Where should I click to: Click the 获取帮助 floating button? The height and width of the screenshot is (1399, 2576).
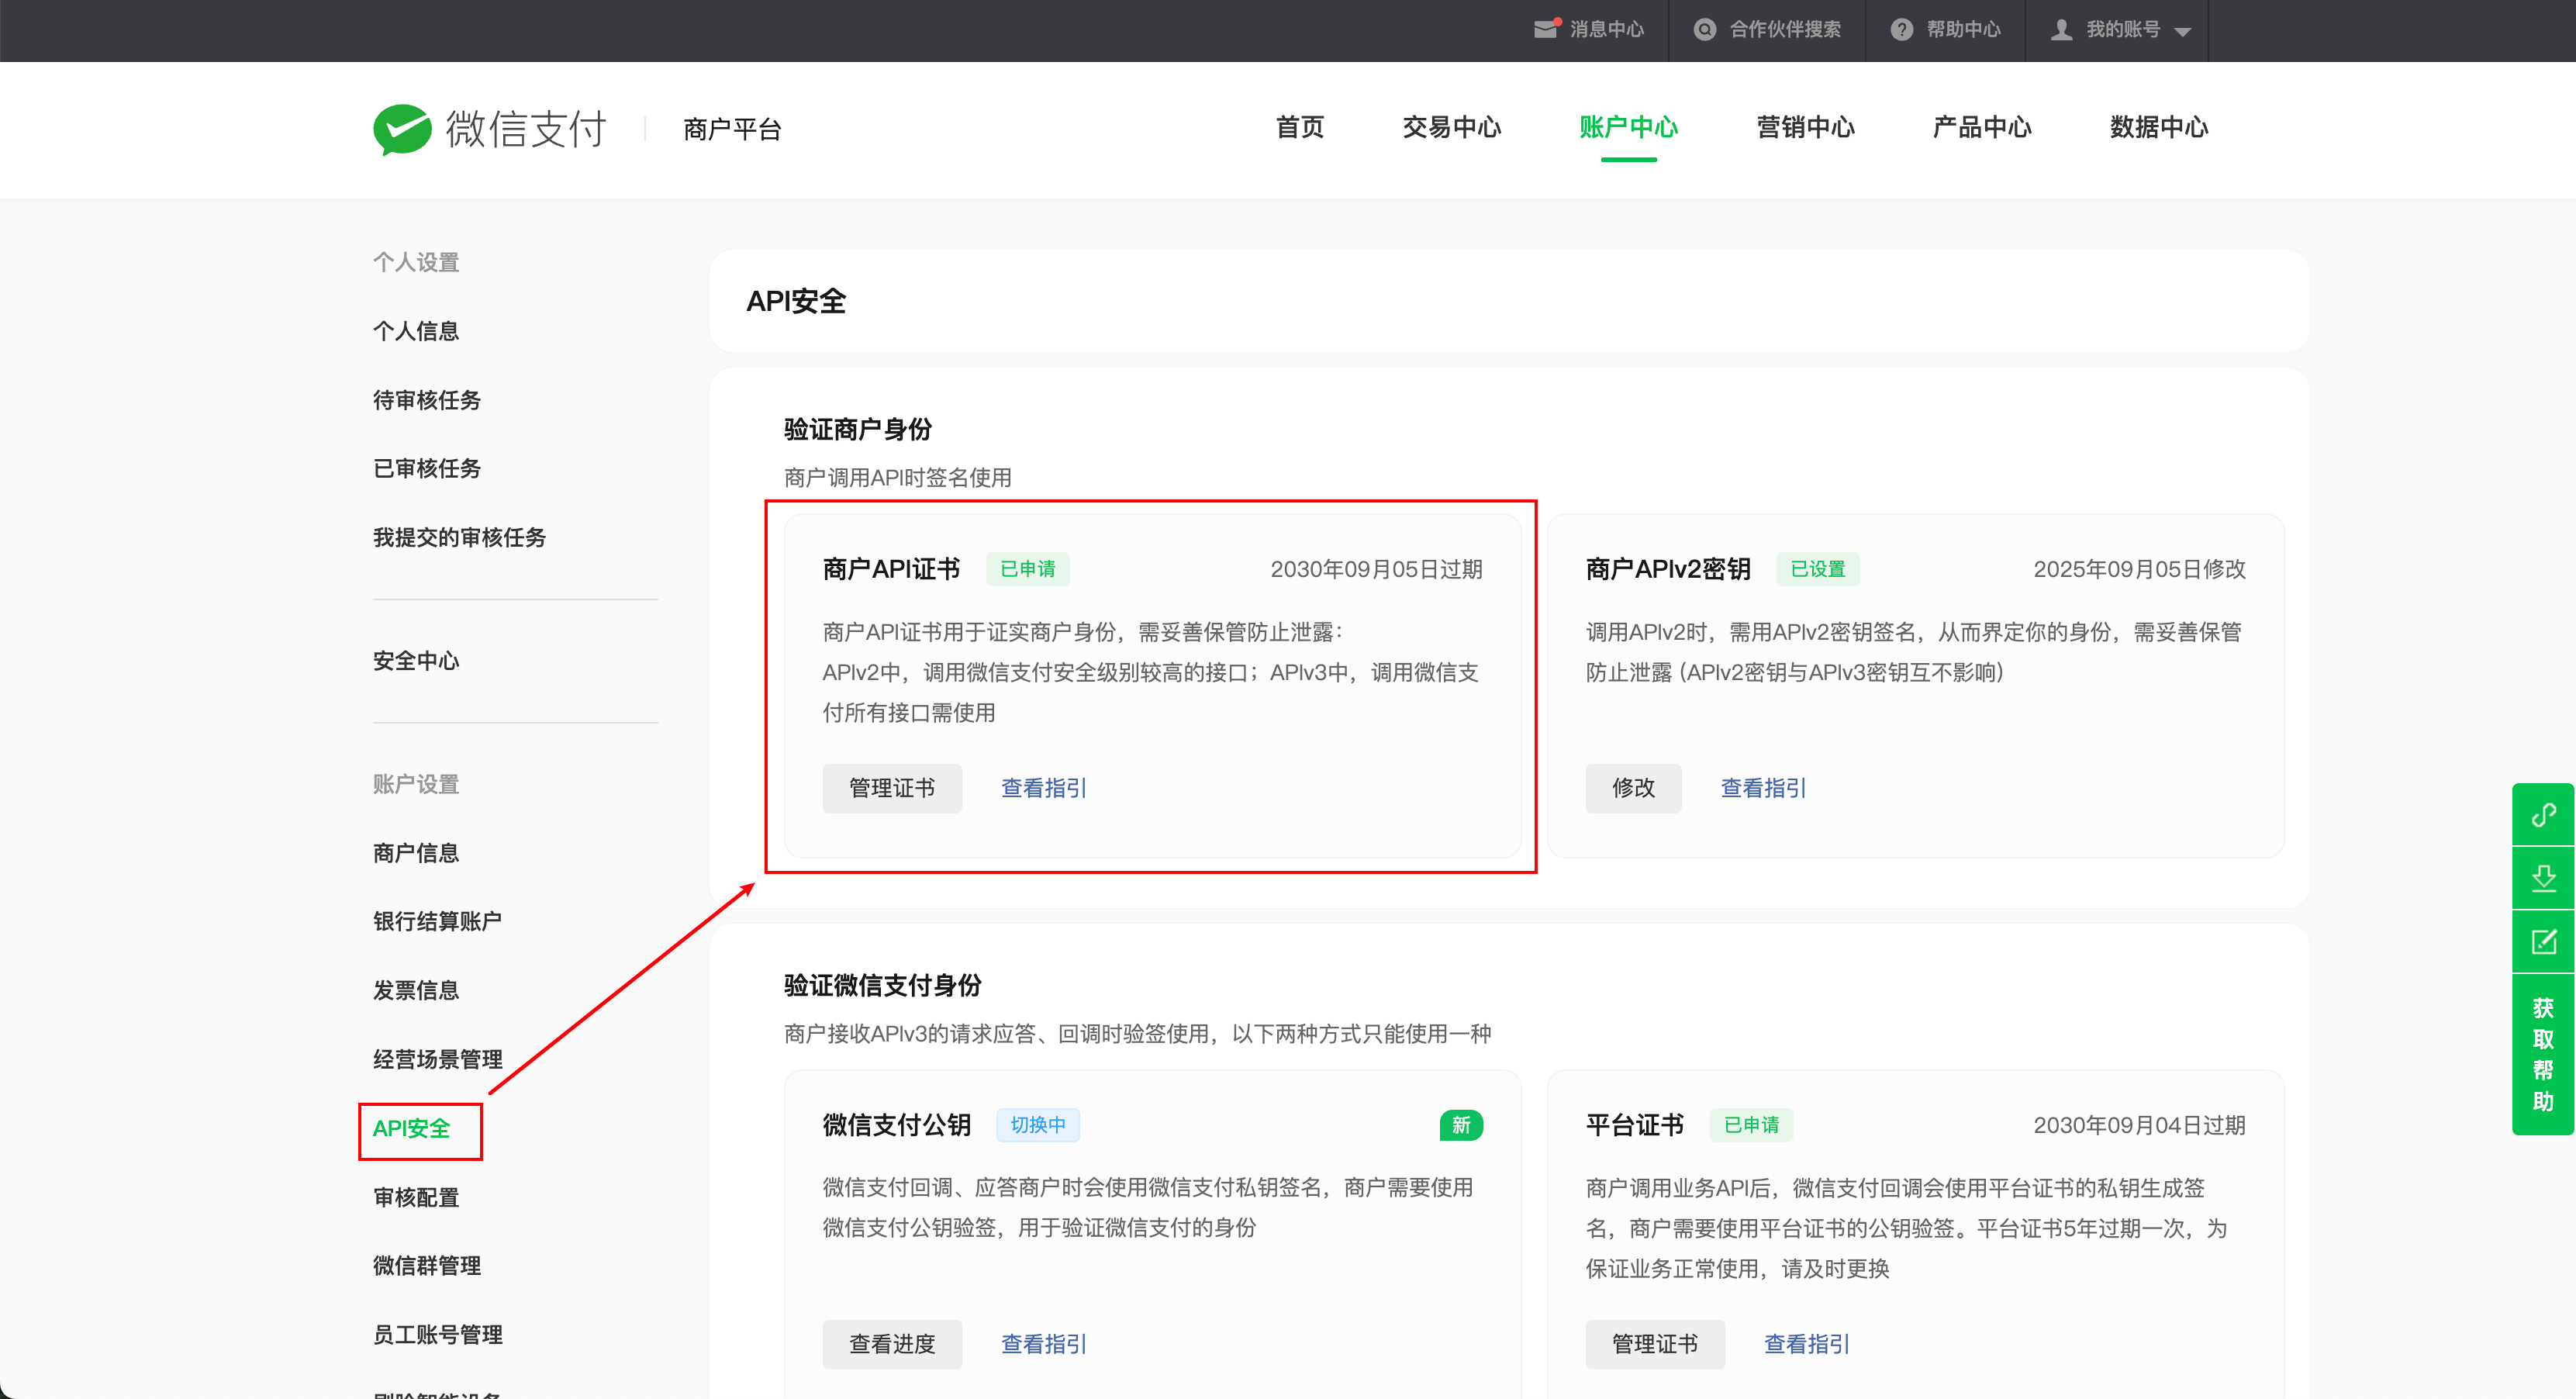click(2543, 1054)
